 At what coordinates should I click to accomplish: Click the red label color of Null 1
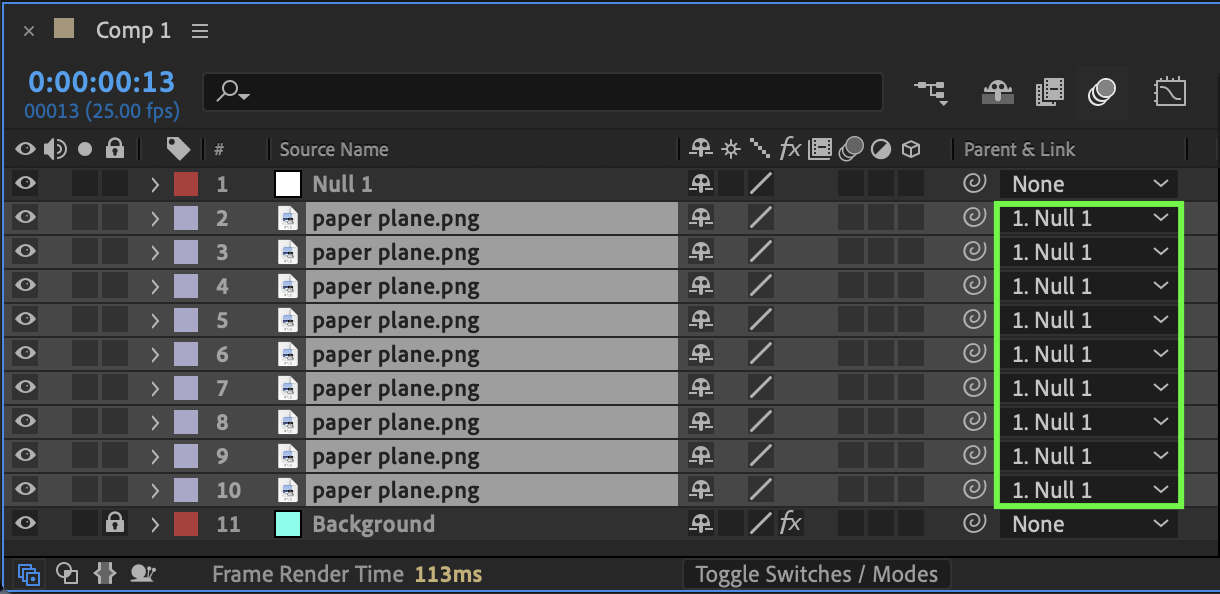tap(186, 184)
